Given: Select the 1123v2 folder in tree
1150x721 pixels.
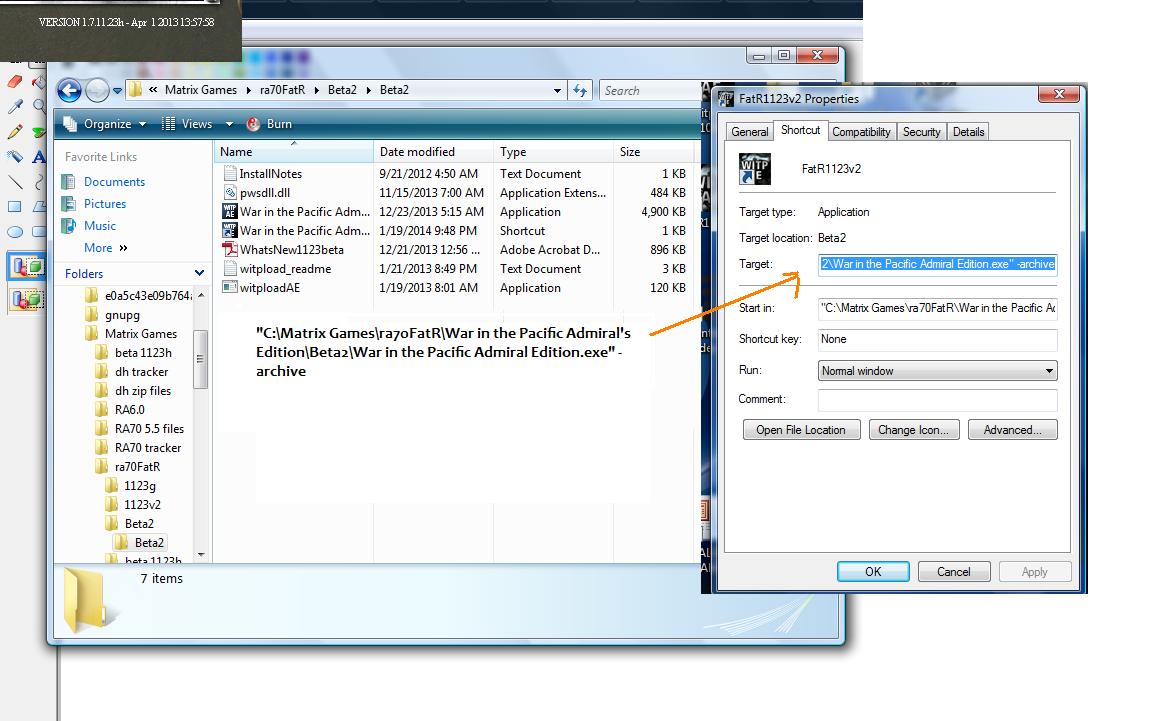Looking at the screenshot, I should pos(142,505).
